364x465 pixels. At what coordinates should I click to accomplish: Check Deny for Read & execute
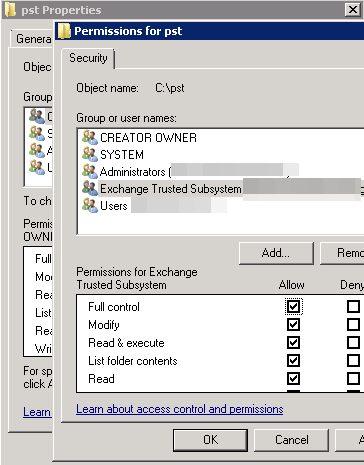click(353, 342)
